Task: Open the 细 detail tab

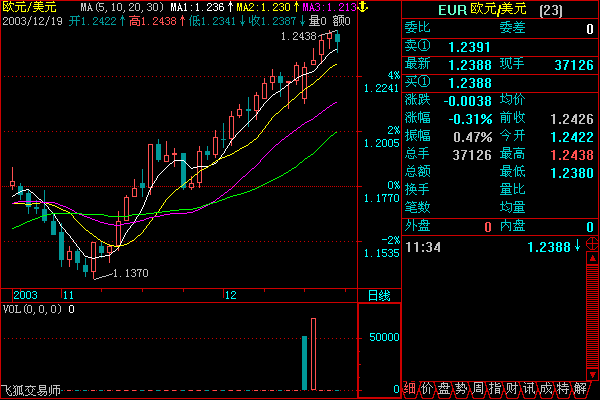Action: (410, 389)
